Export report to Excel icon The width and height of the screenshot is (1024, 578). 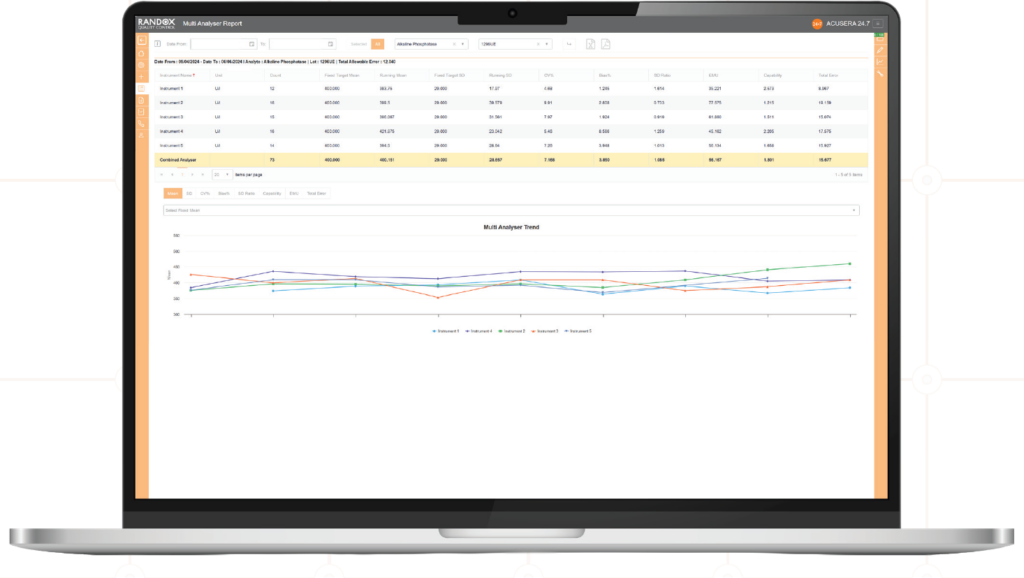(590, 44)
